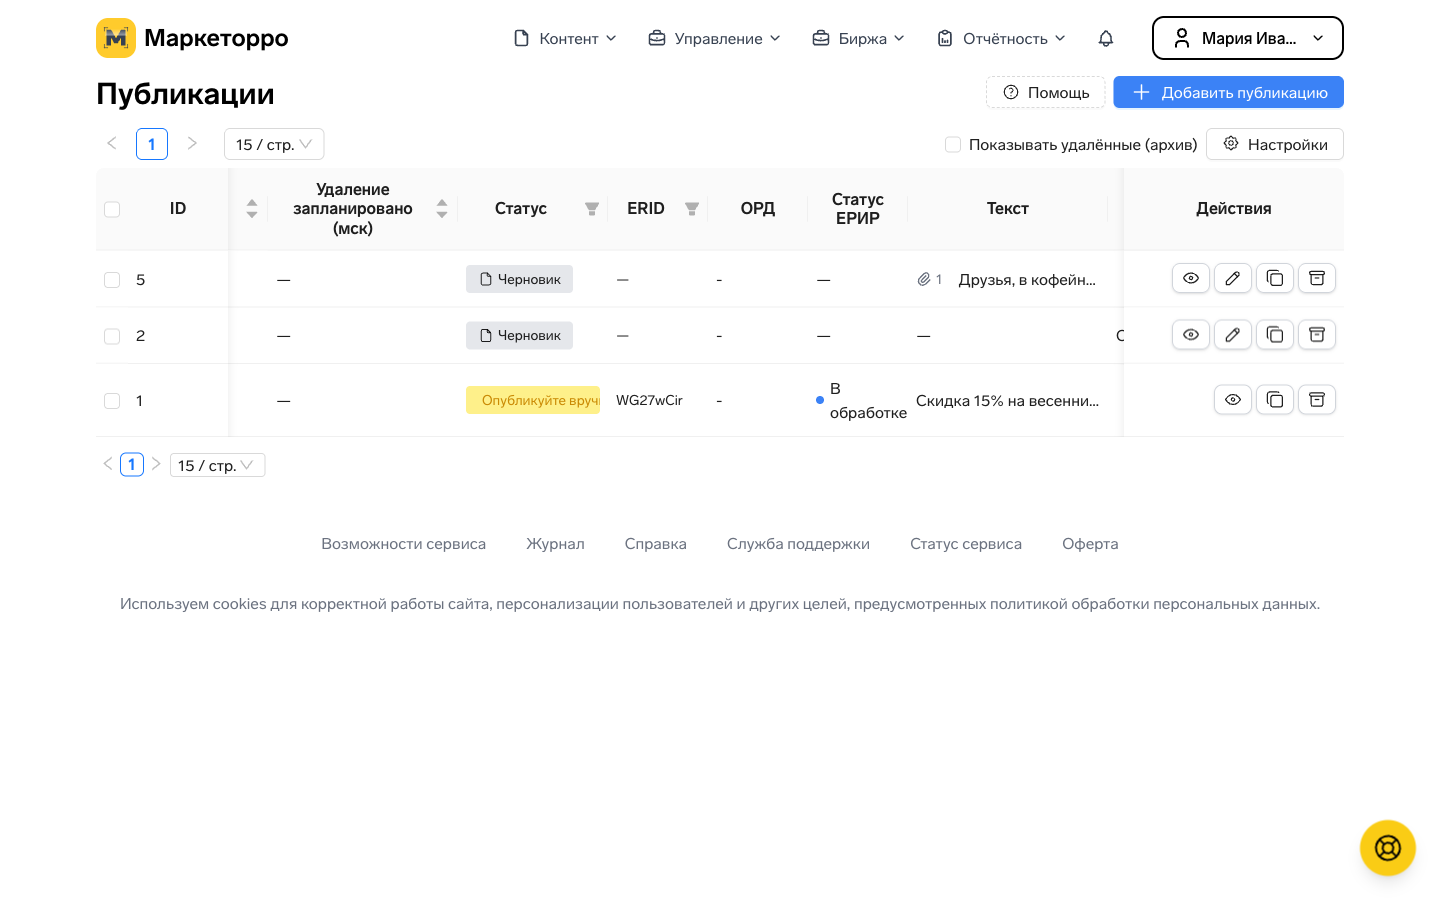Viewport: 1440px width, 900px height.
Task: Duplicate publication 1 with the copy icon
Action: tap(1275, 399)
